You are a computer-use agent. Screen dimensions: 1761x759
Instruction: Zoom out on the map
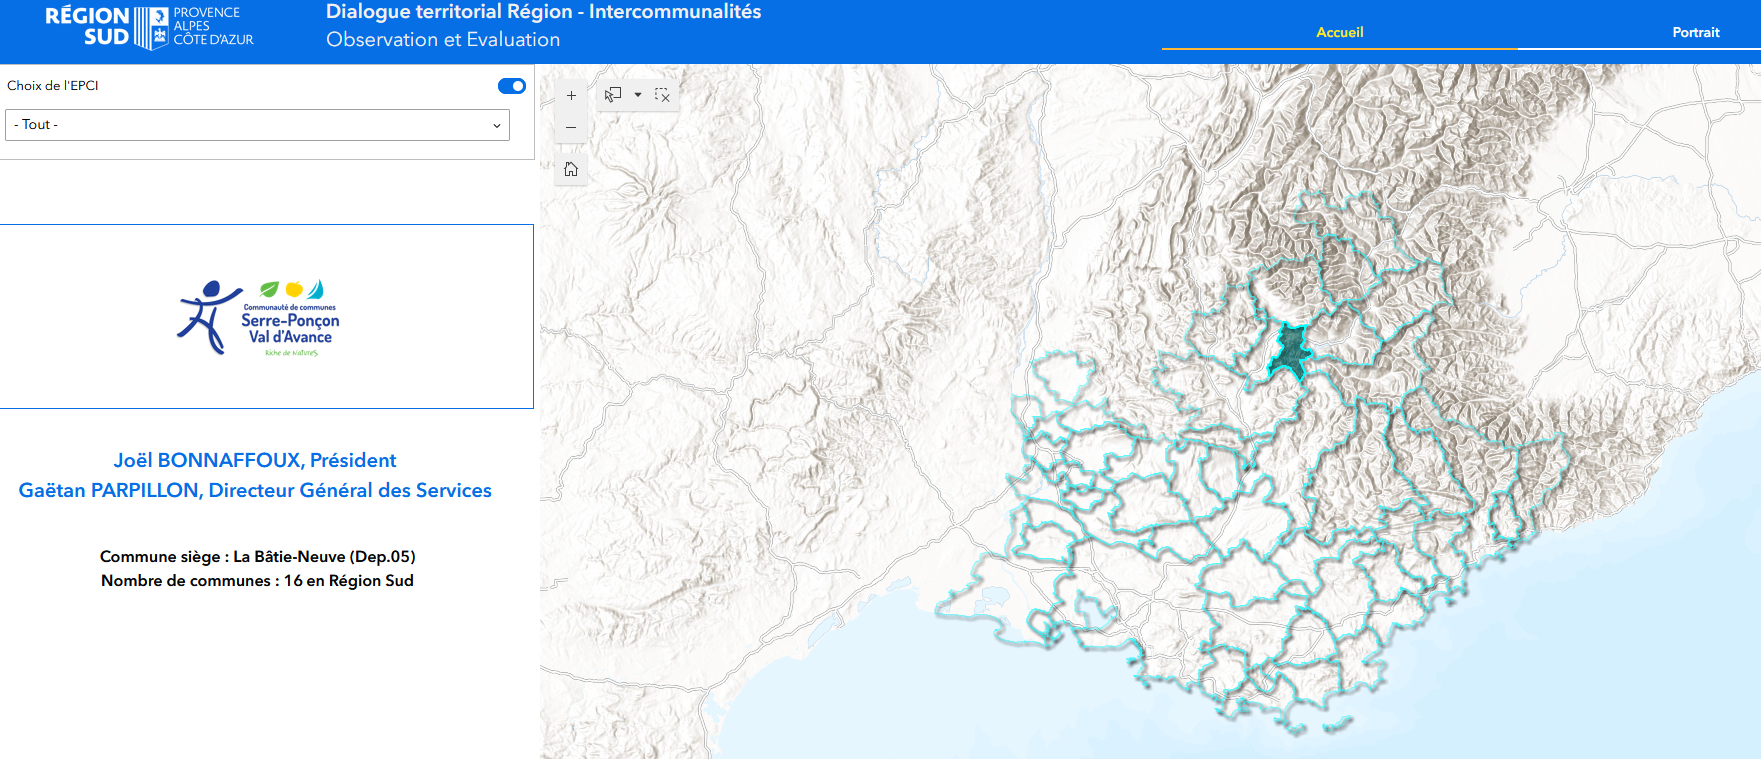(571, 127)
